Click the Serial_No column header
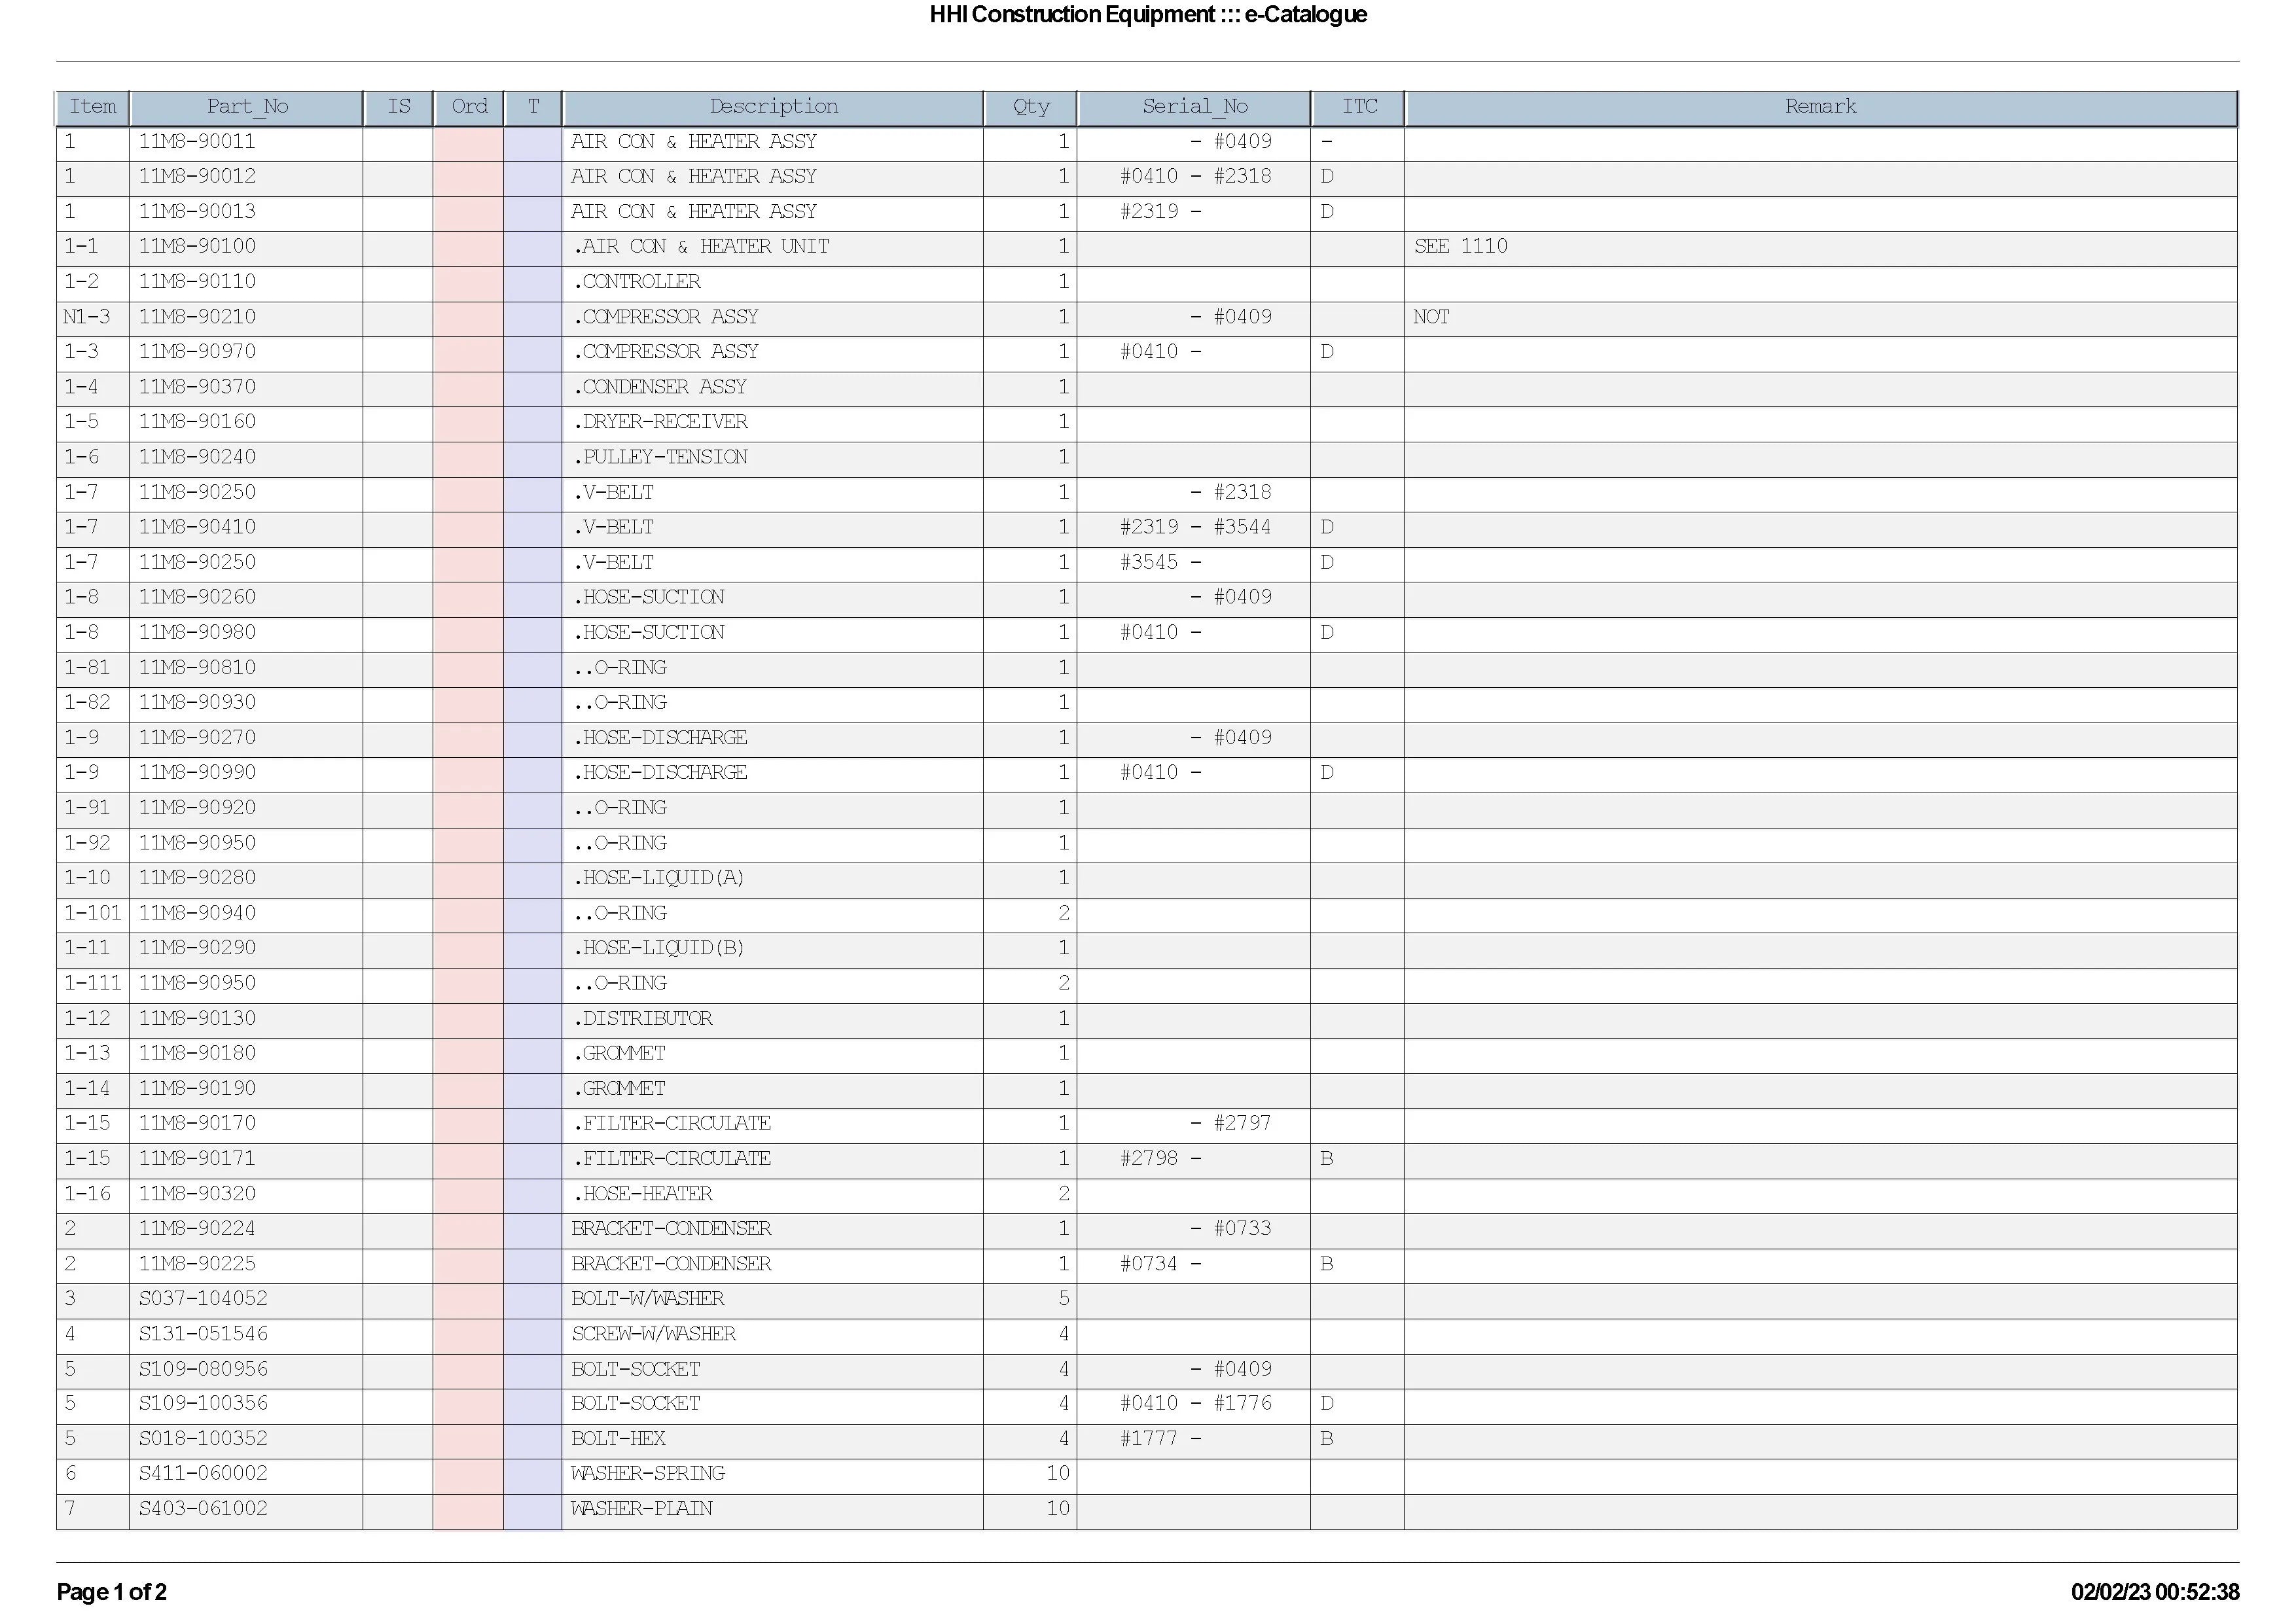The height and width of the screenshot is (1623, 2296). pyautogui.click(x=1194, y=107)
